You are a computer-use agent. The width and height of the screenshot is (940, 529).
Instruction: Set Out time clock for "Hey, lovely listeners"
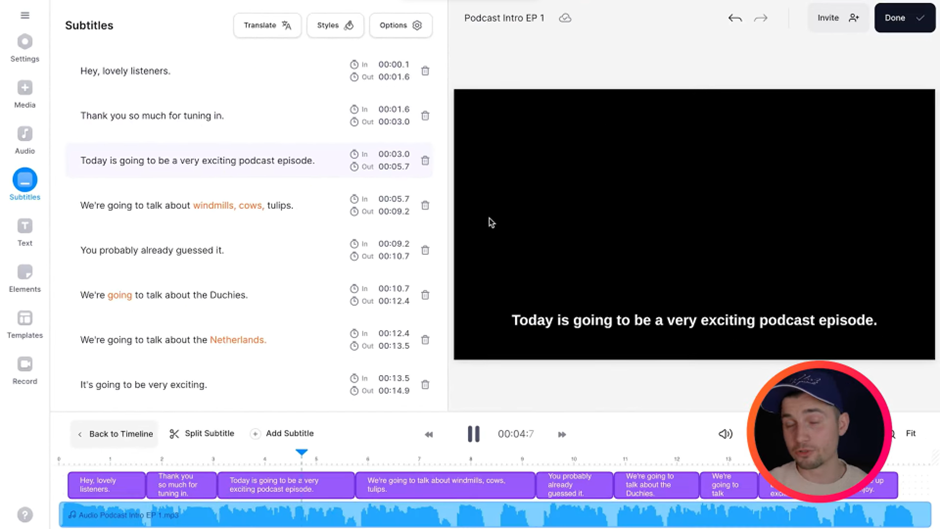[354, 77]
